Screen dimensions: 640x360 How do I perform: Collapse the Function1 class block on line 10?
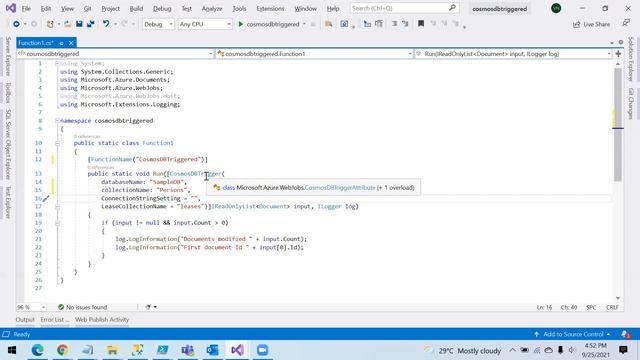click(x=57, y=143)
